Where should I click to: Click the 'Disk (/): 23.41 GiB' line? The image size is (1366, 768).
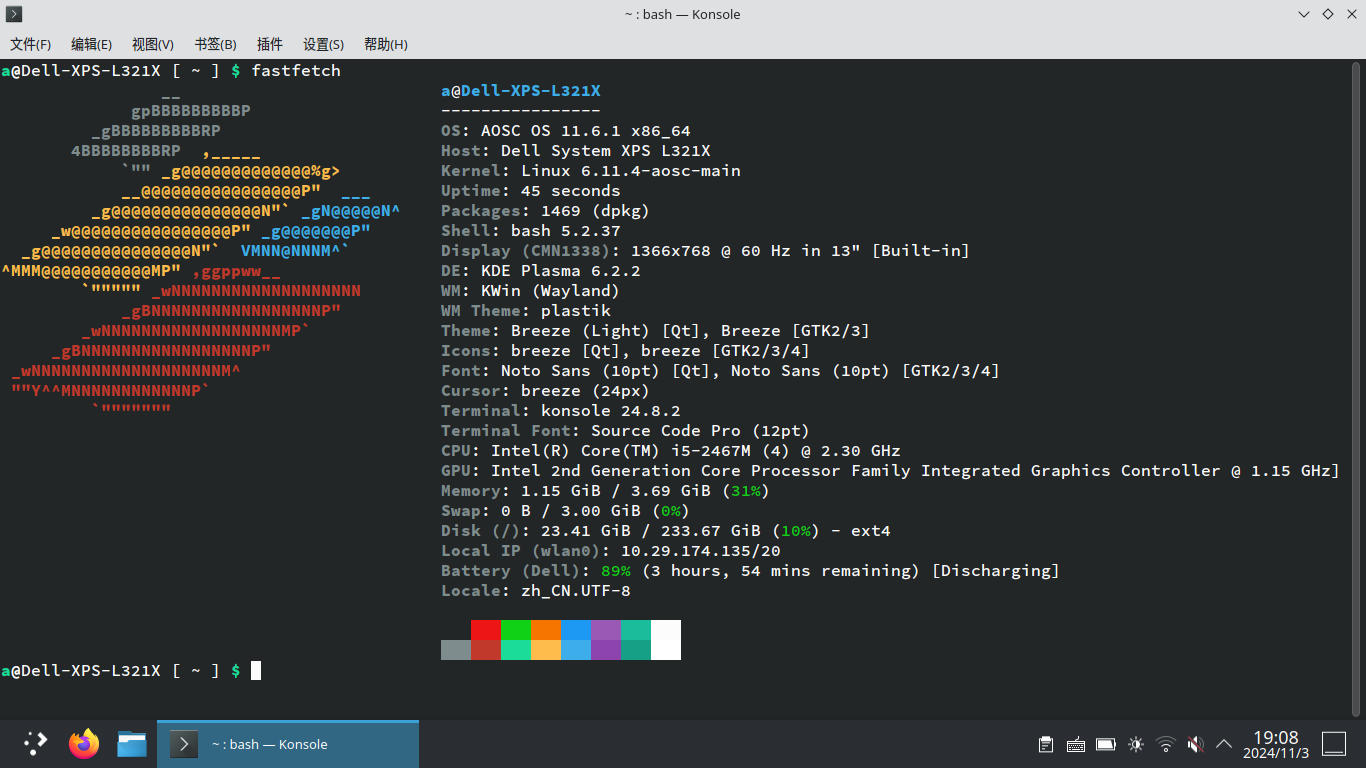666,531
